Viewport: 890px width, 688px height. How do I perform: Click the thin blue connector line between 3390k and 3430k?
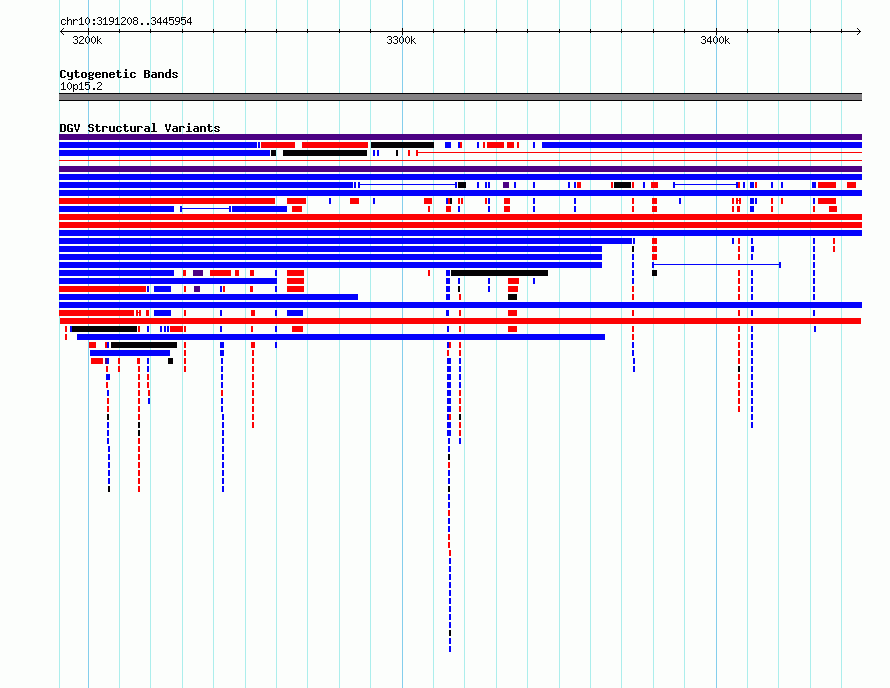click(716, 265)
